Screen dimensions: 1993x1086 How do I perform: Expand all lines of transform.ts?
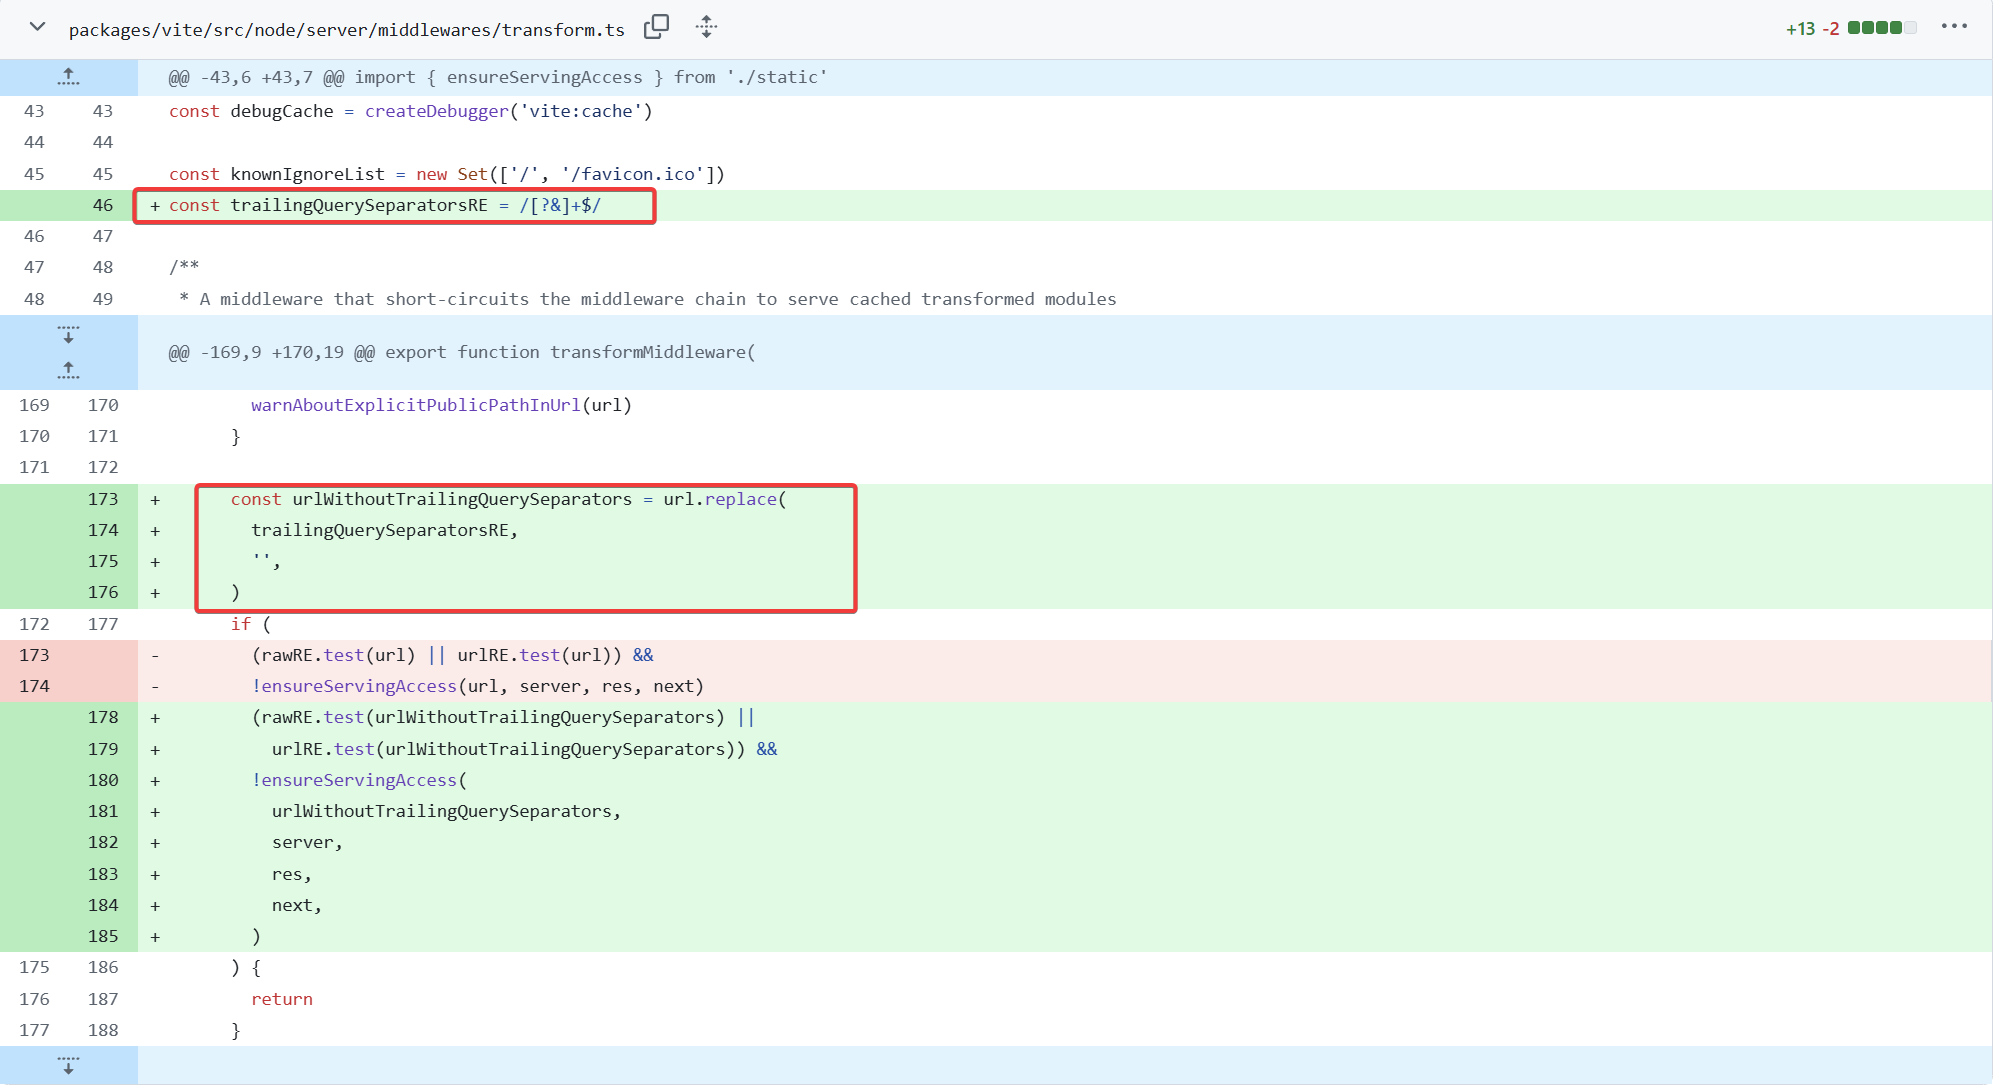(706, 27)
